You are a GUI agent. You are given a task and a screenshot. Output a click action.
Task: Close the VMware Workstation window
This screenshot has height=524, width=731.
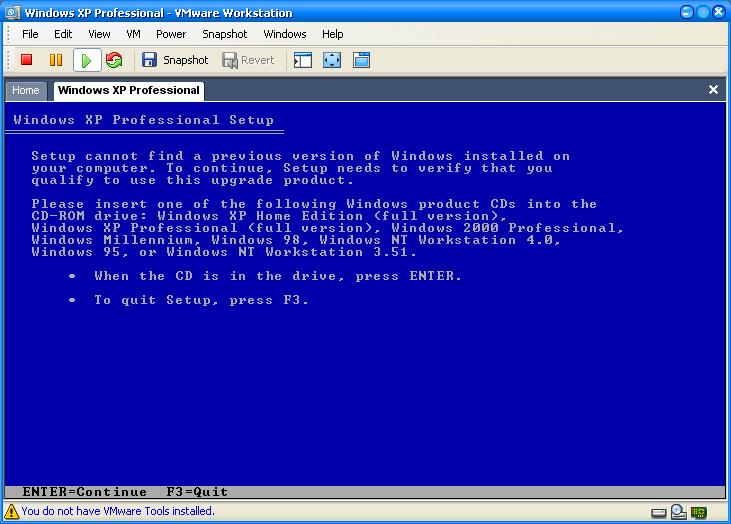(x=719, y=12)
